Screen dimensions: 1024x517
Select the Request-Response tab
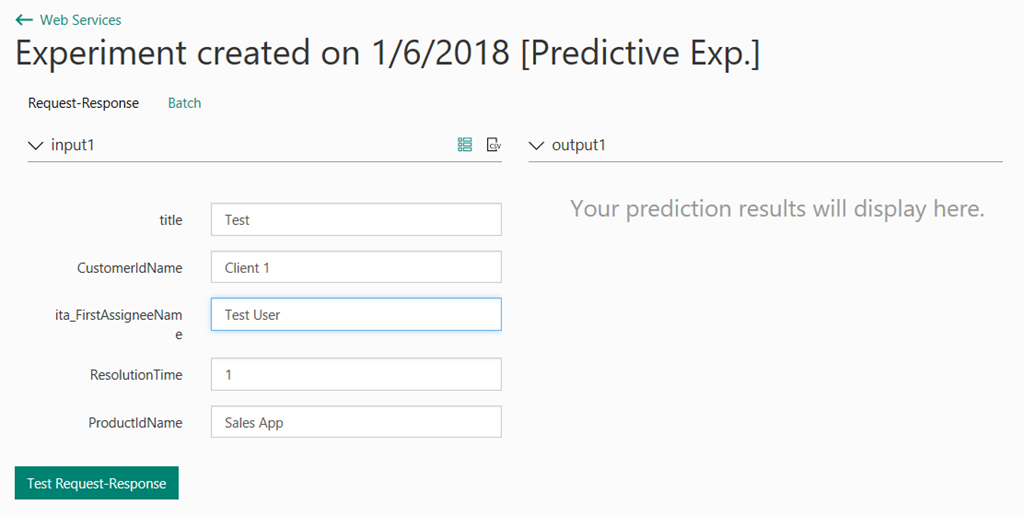(x=84, y=103)
